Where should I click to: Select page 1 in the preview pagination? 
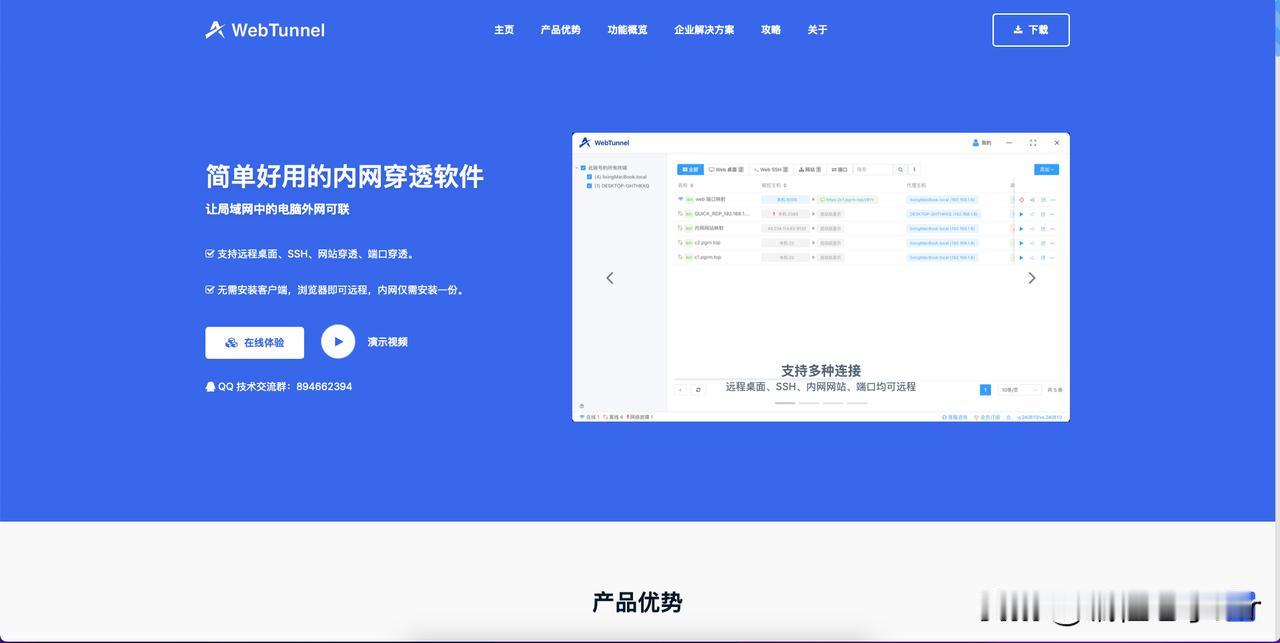(985, 390)
